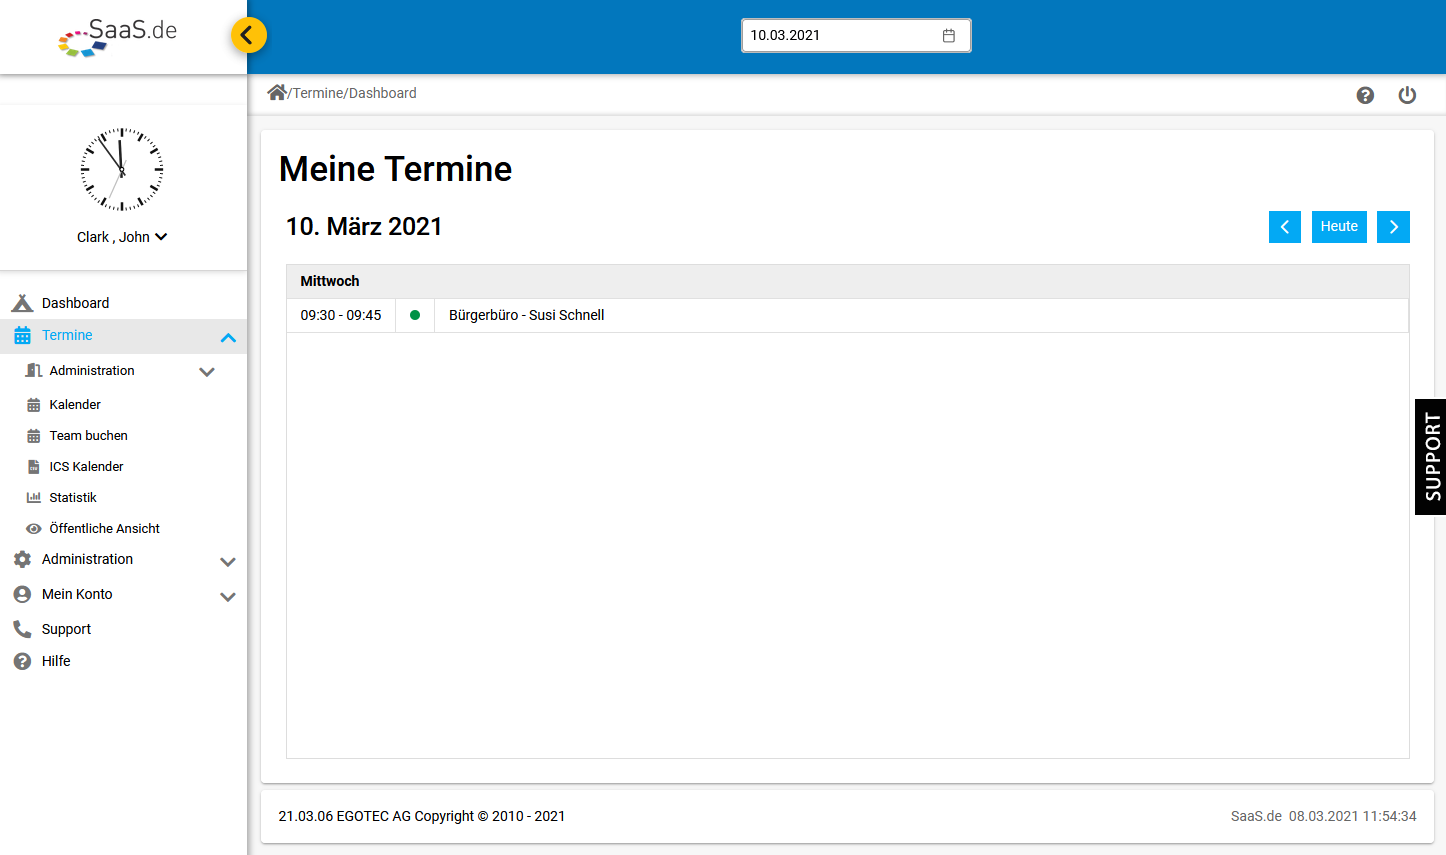Go to home via breadcrumb house icon
This screenshot has height=855, width=1446.
pyautogui.click(x=277, y=93)
